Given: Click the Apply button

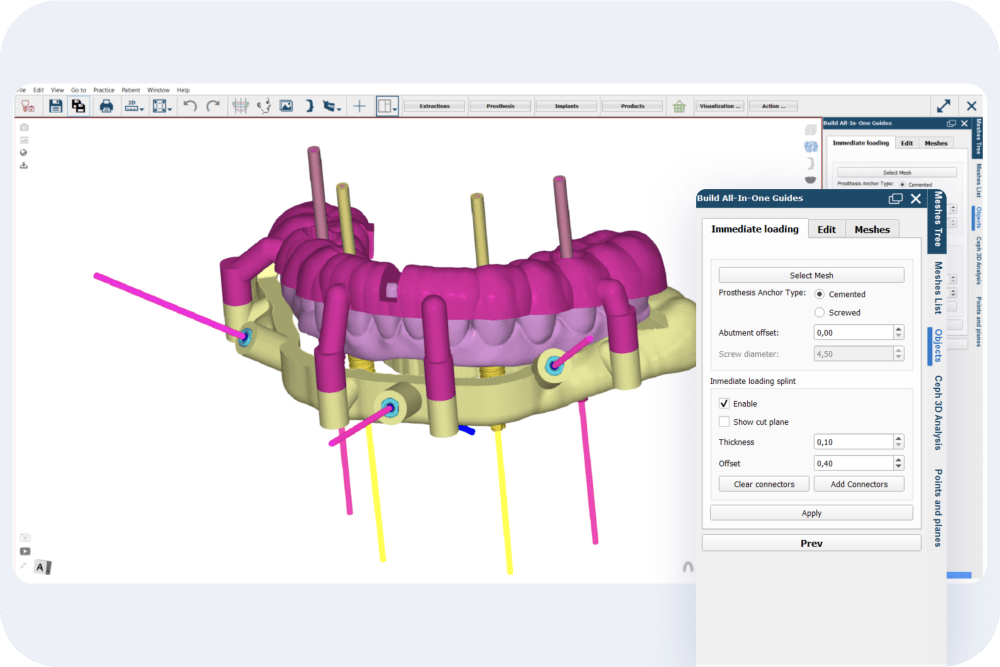Looking at the screenshot, I should coord(811,513).
